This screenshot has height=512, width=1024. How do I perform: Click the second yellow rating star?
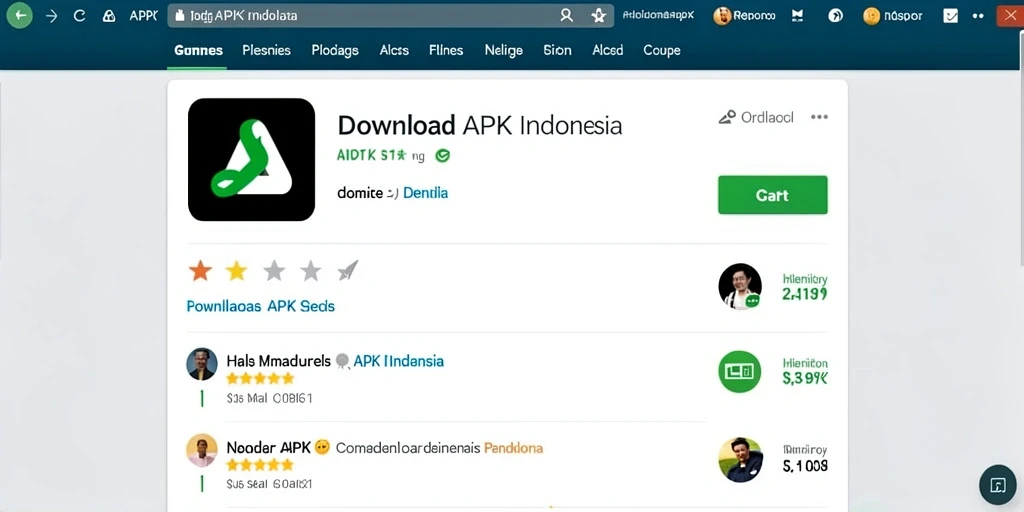click(236, 270)
